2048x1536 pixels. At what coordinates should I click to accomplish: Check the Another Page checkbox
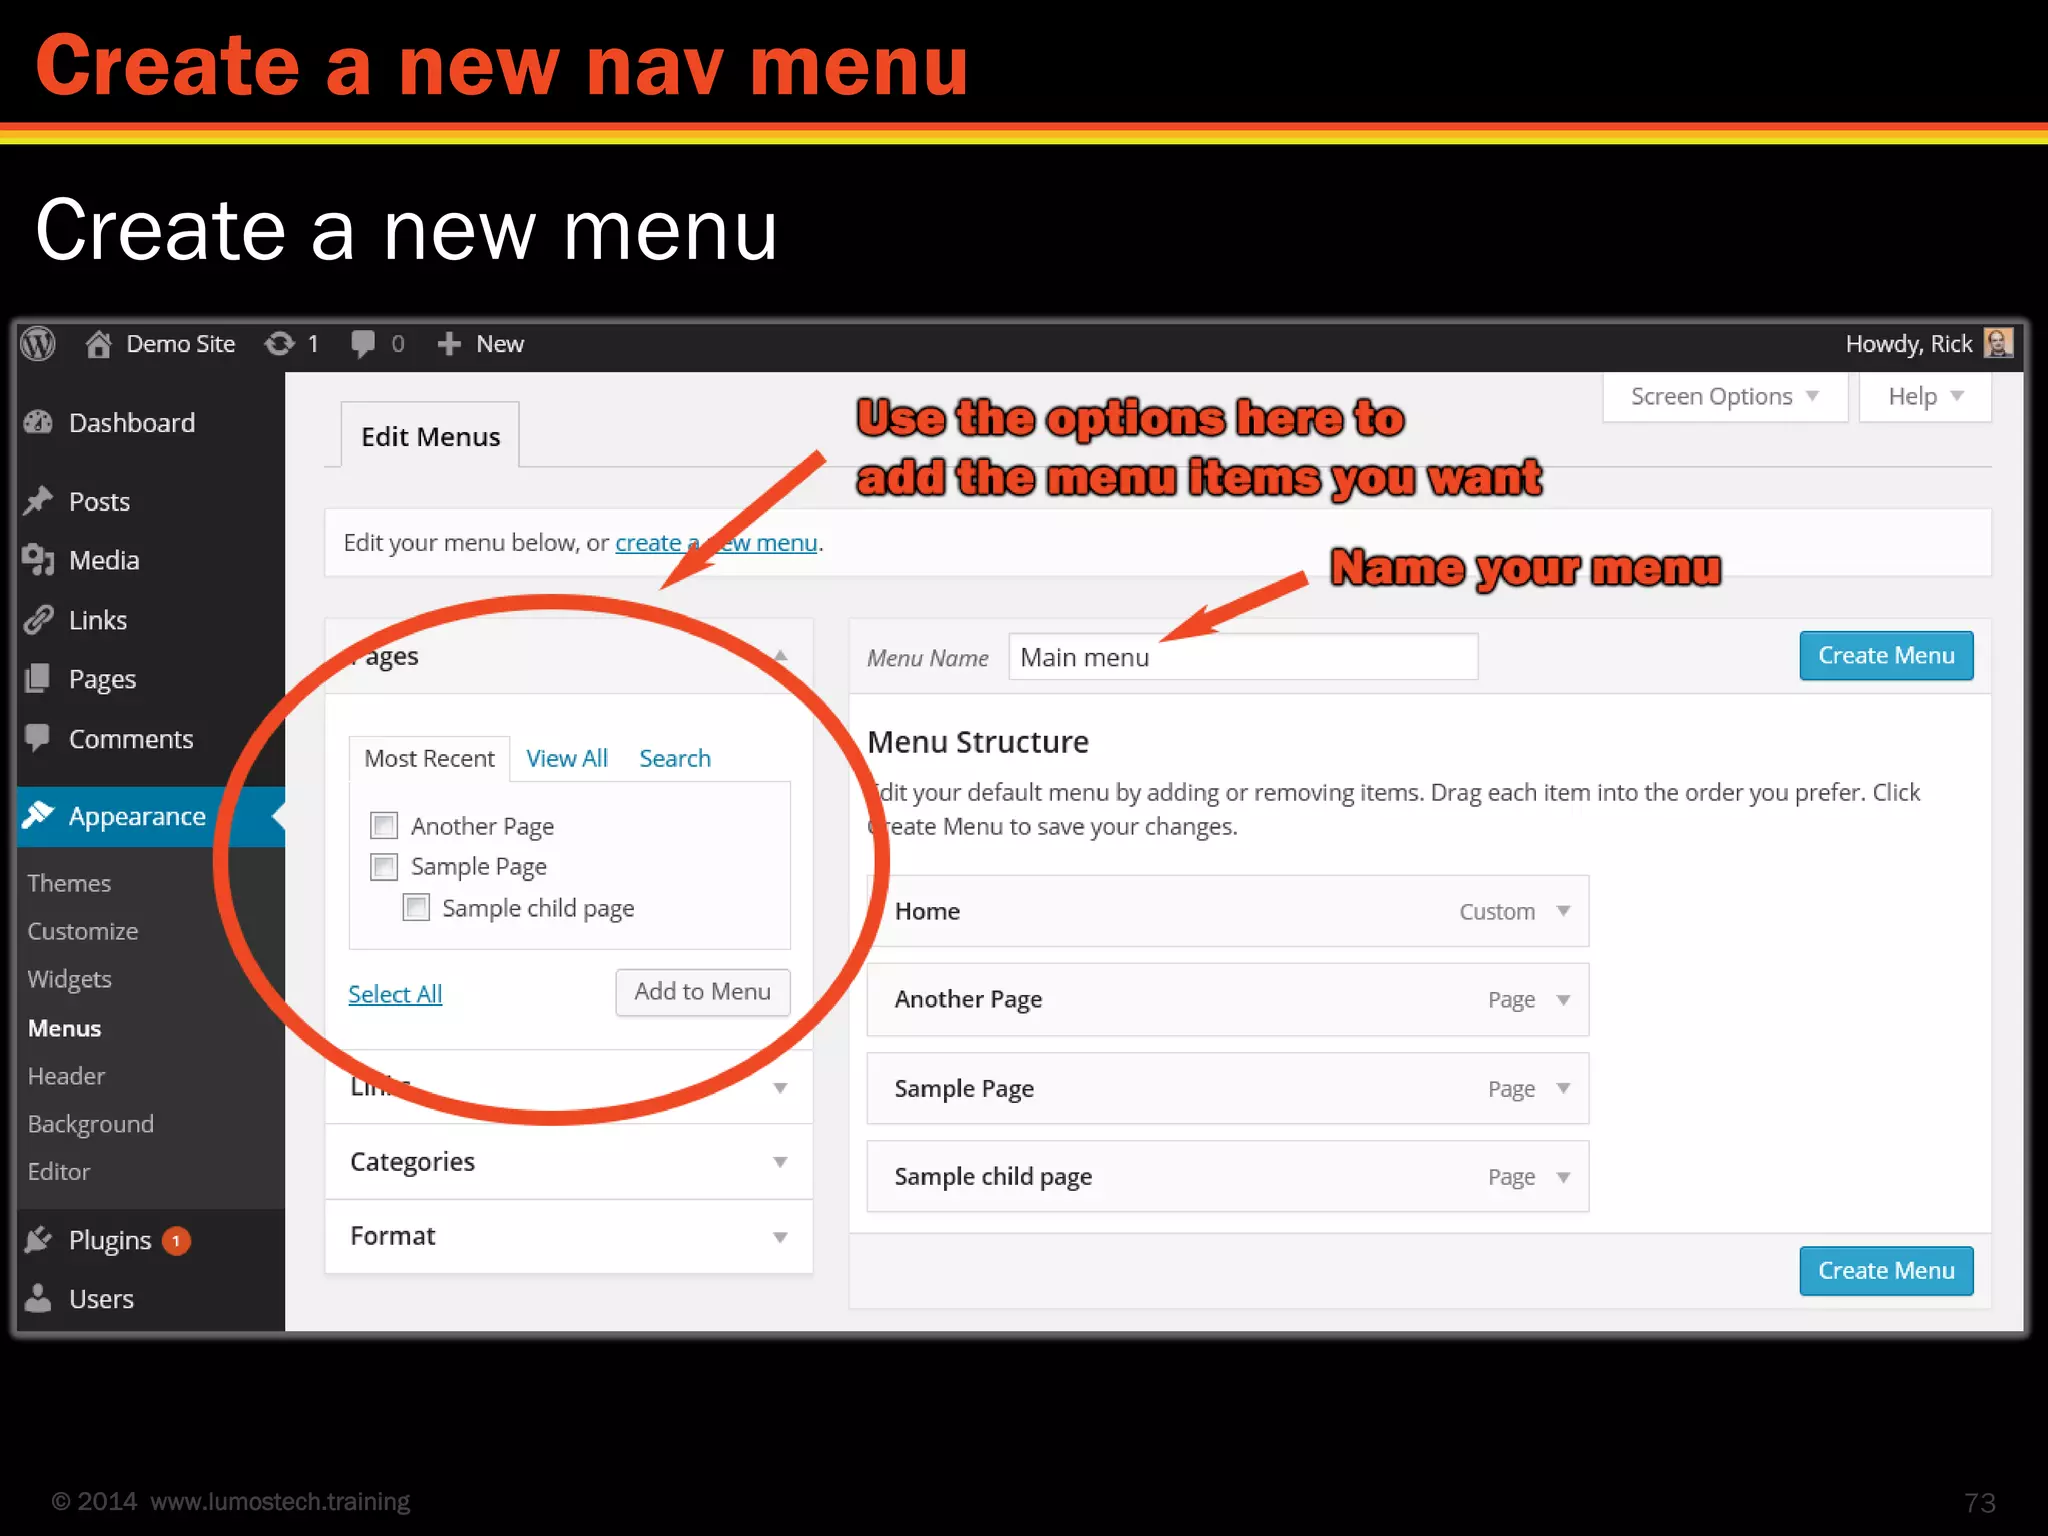(384, 825)
